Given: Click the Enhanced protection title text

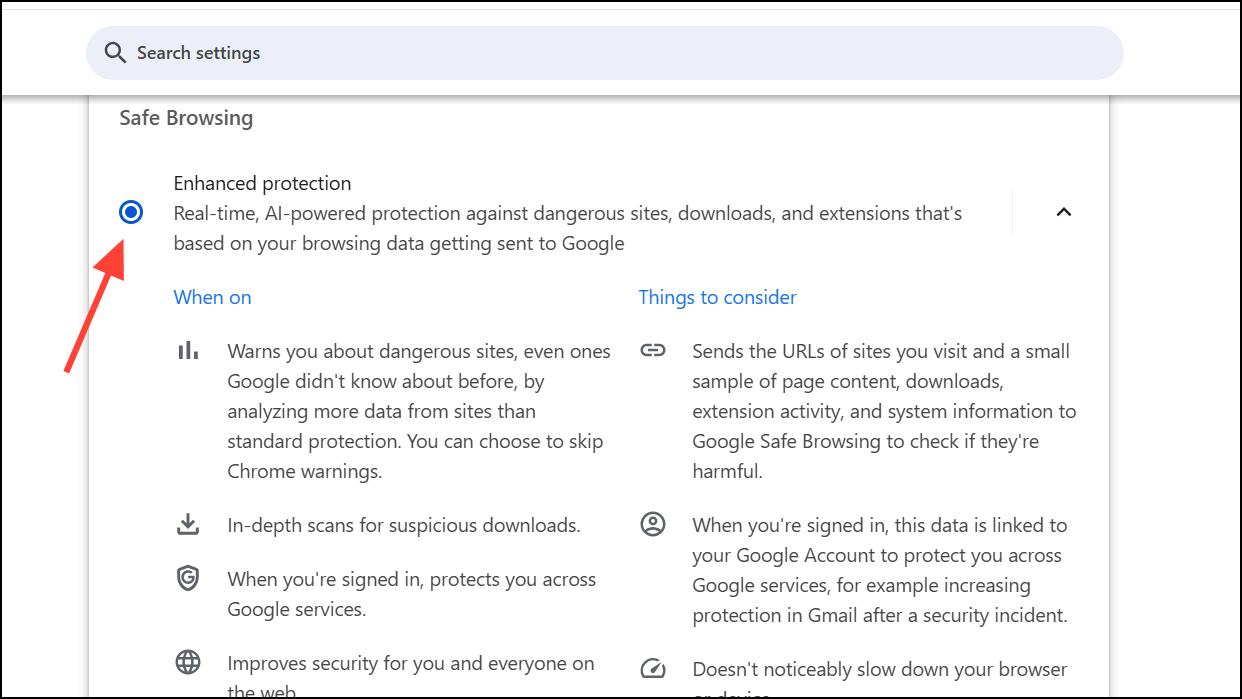Looking at the screenshot, I should point(262,183).
